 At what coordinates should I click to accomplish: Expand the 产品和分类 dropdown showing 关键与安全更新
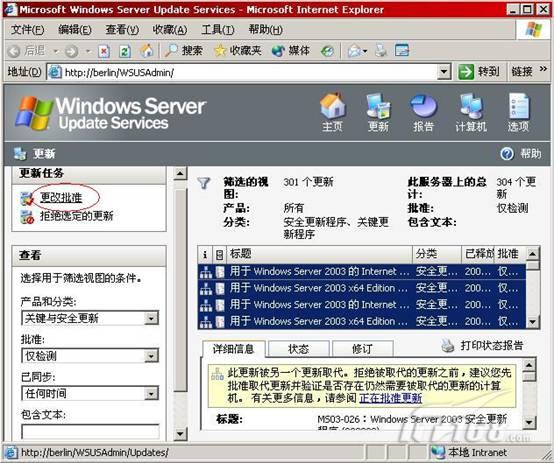pos(151,318)
